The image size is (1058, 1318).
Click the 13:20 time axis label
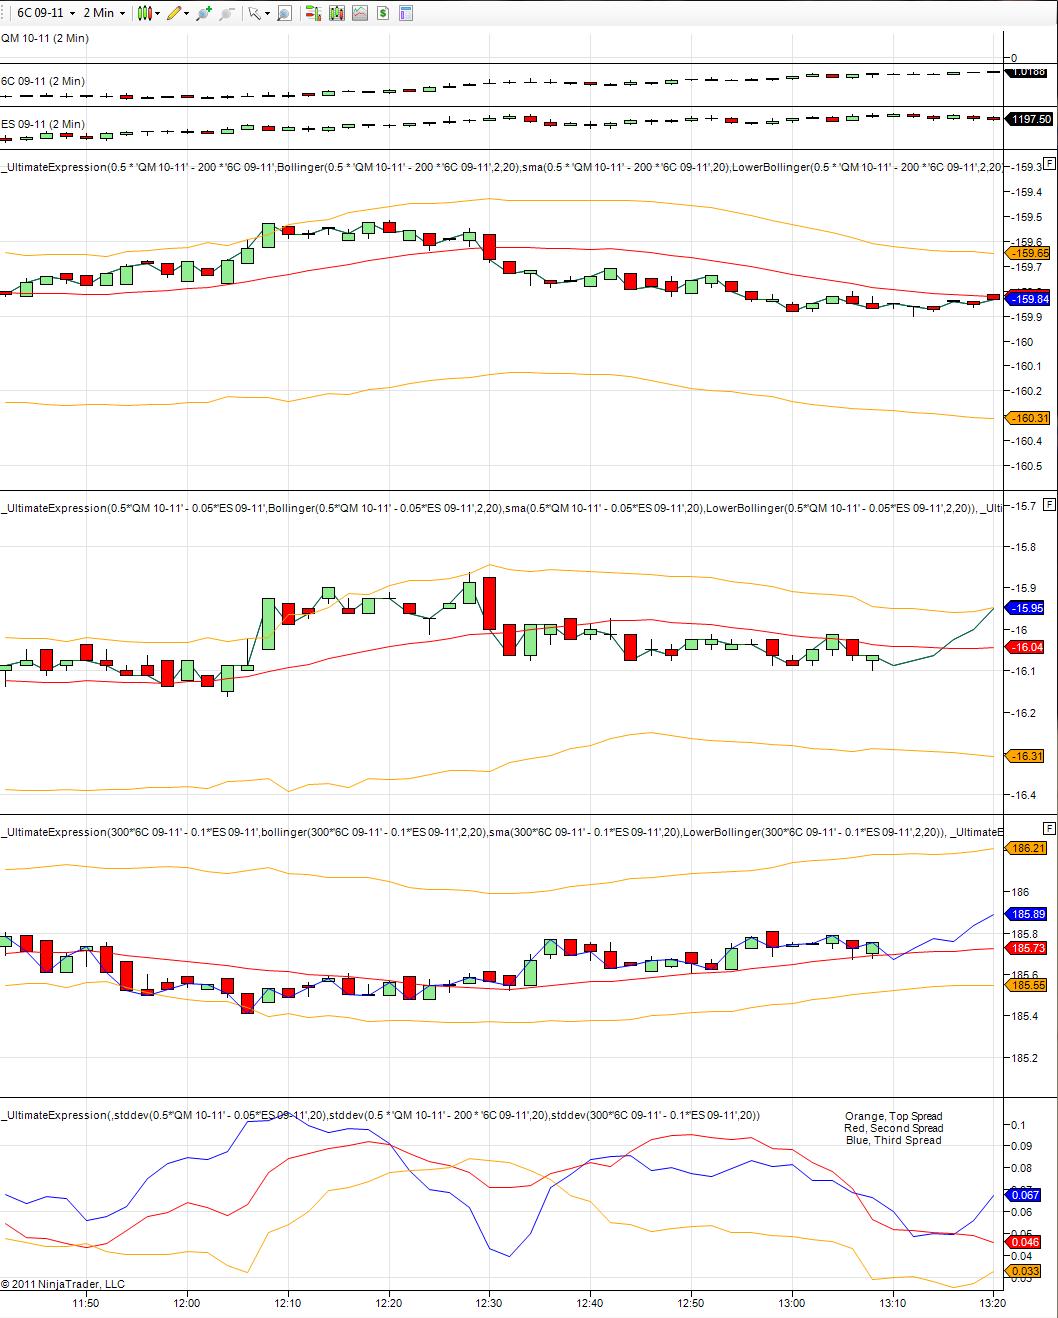coord(992,1303)
